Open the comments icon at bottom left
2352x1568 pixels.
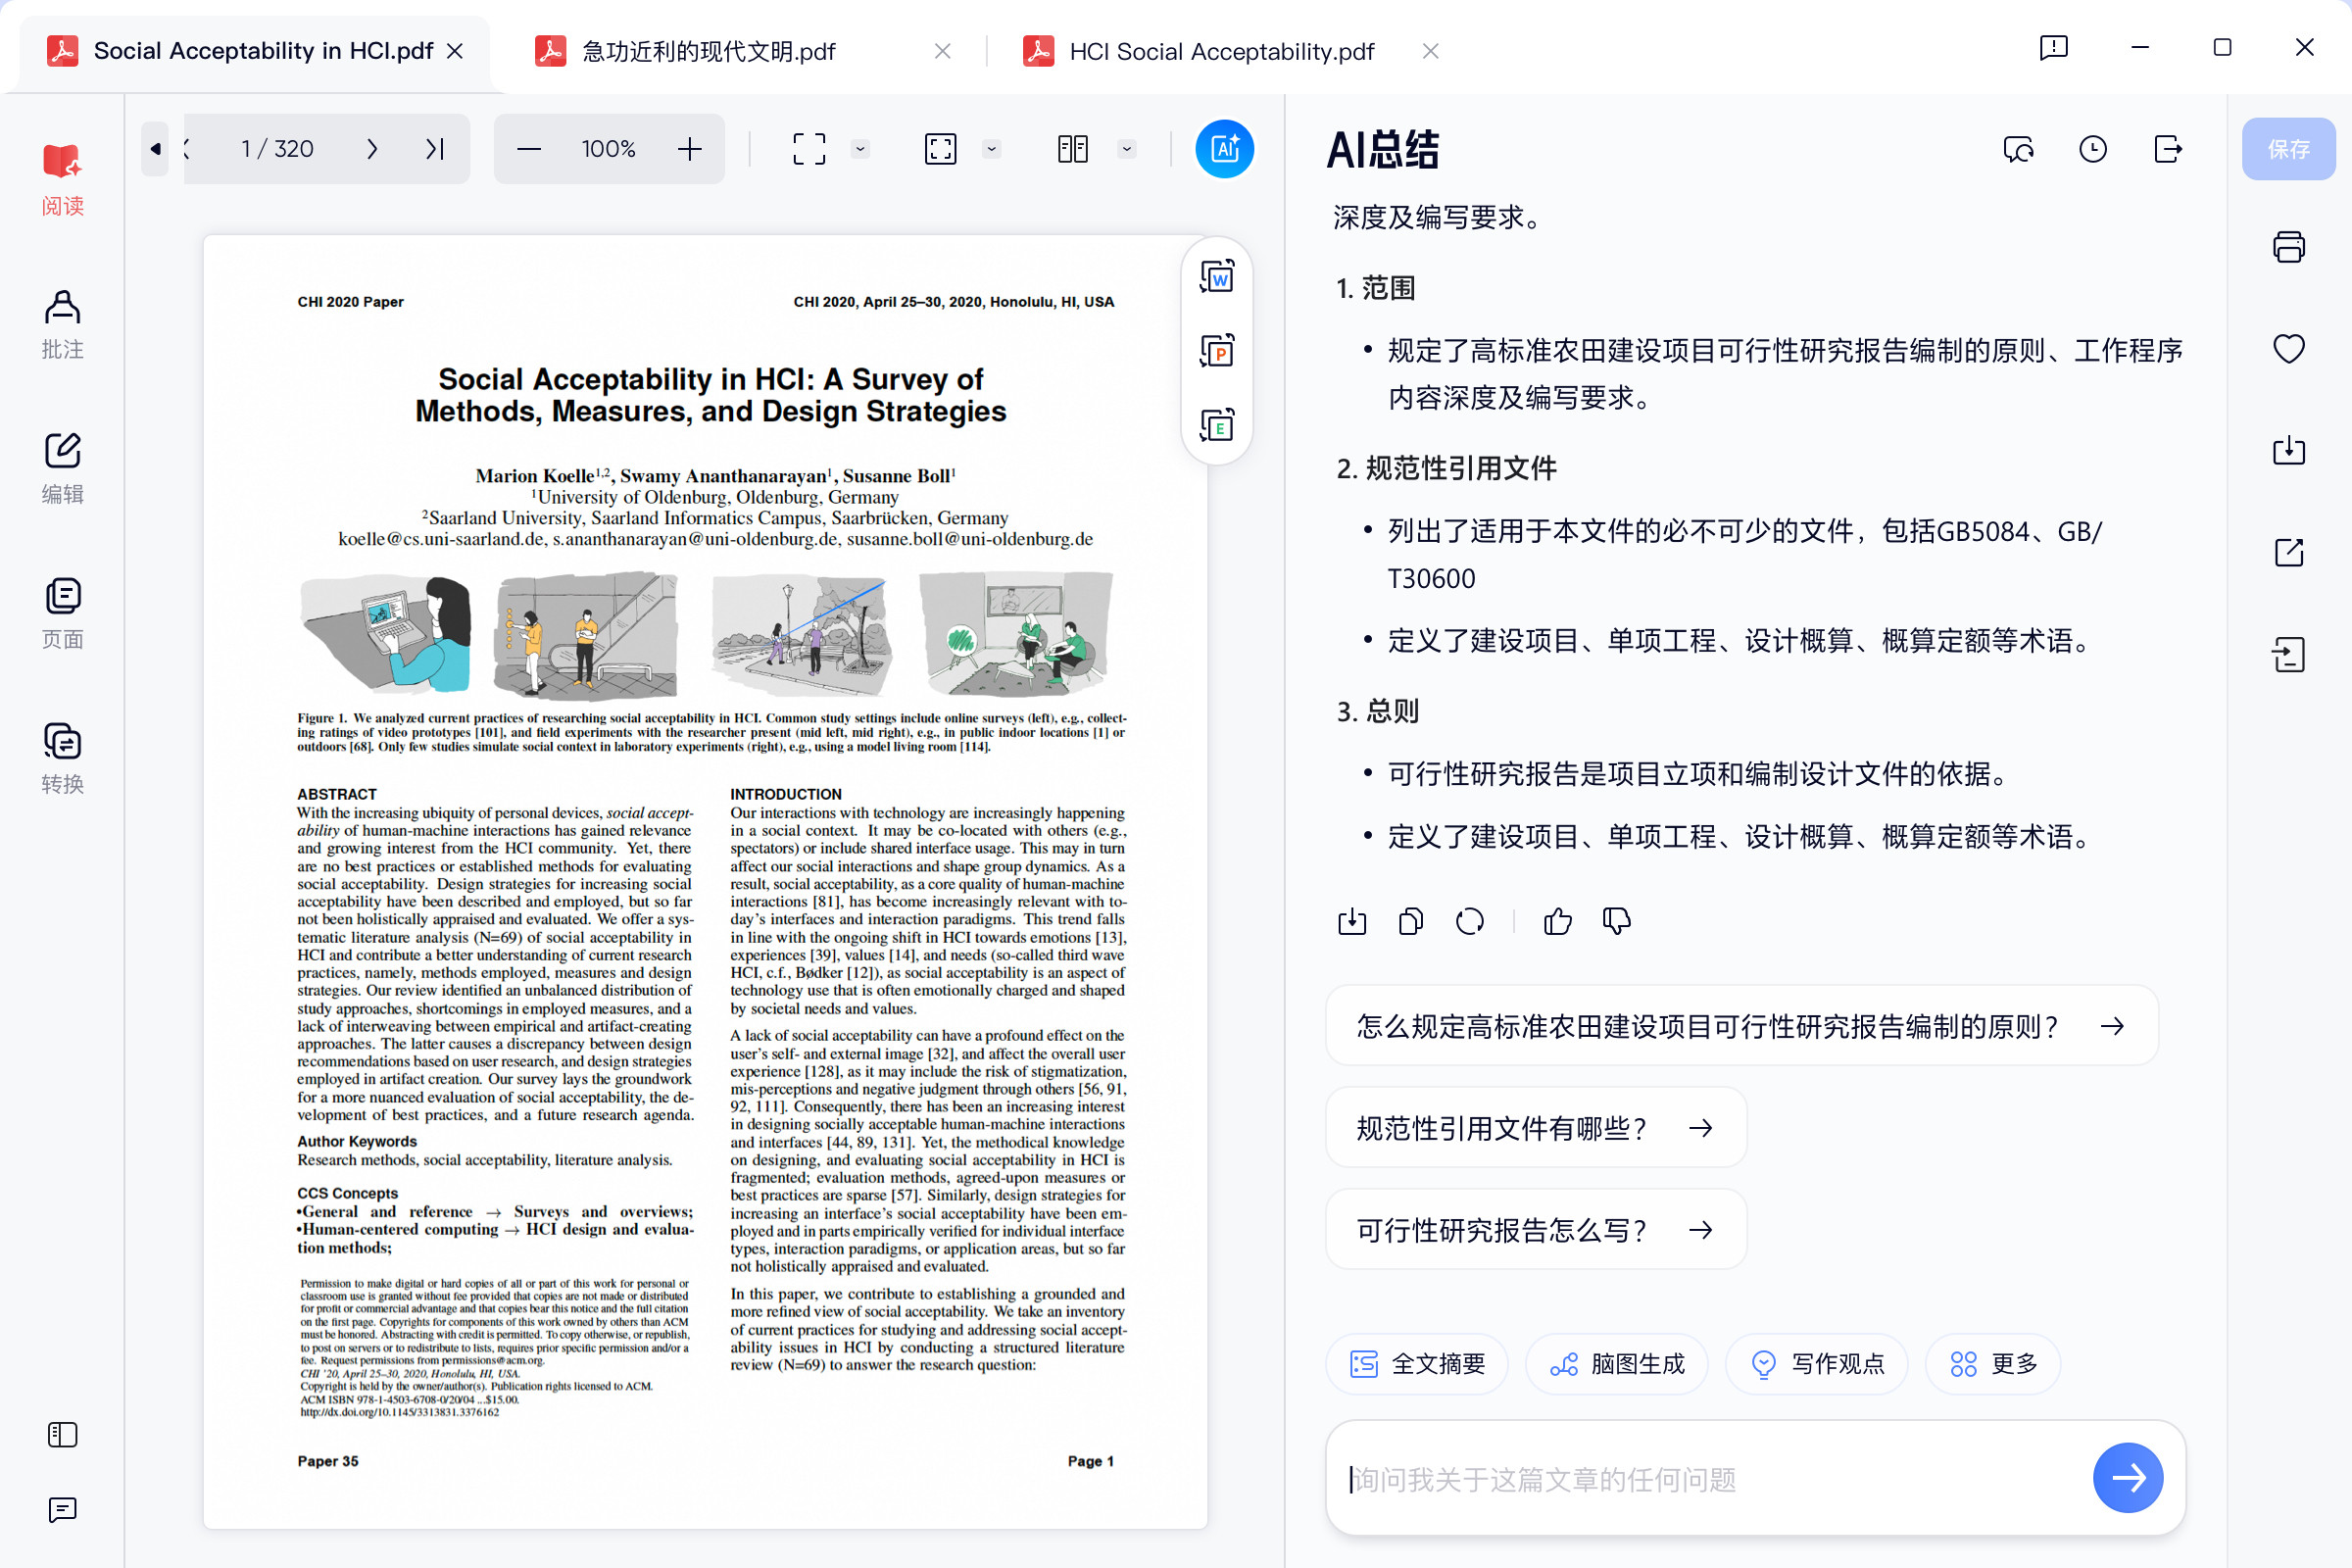pos(62,1509)
